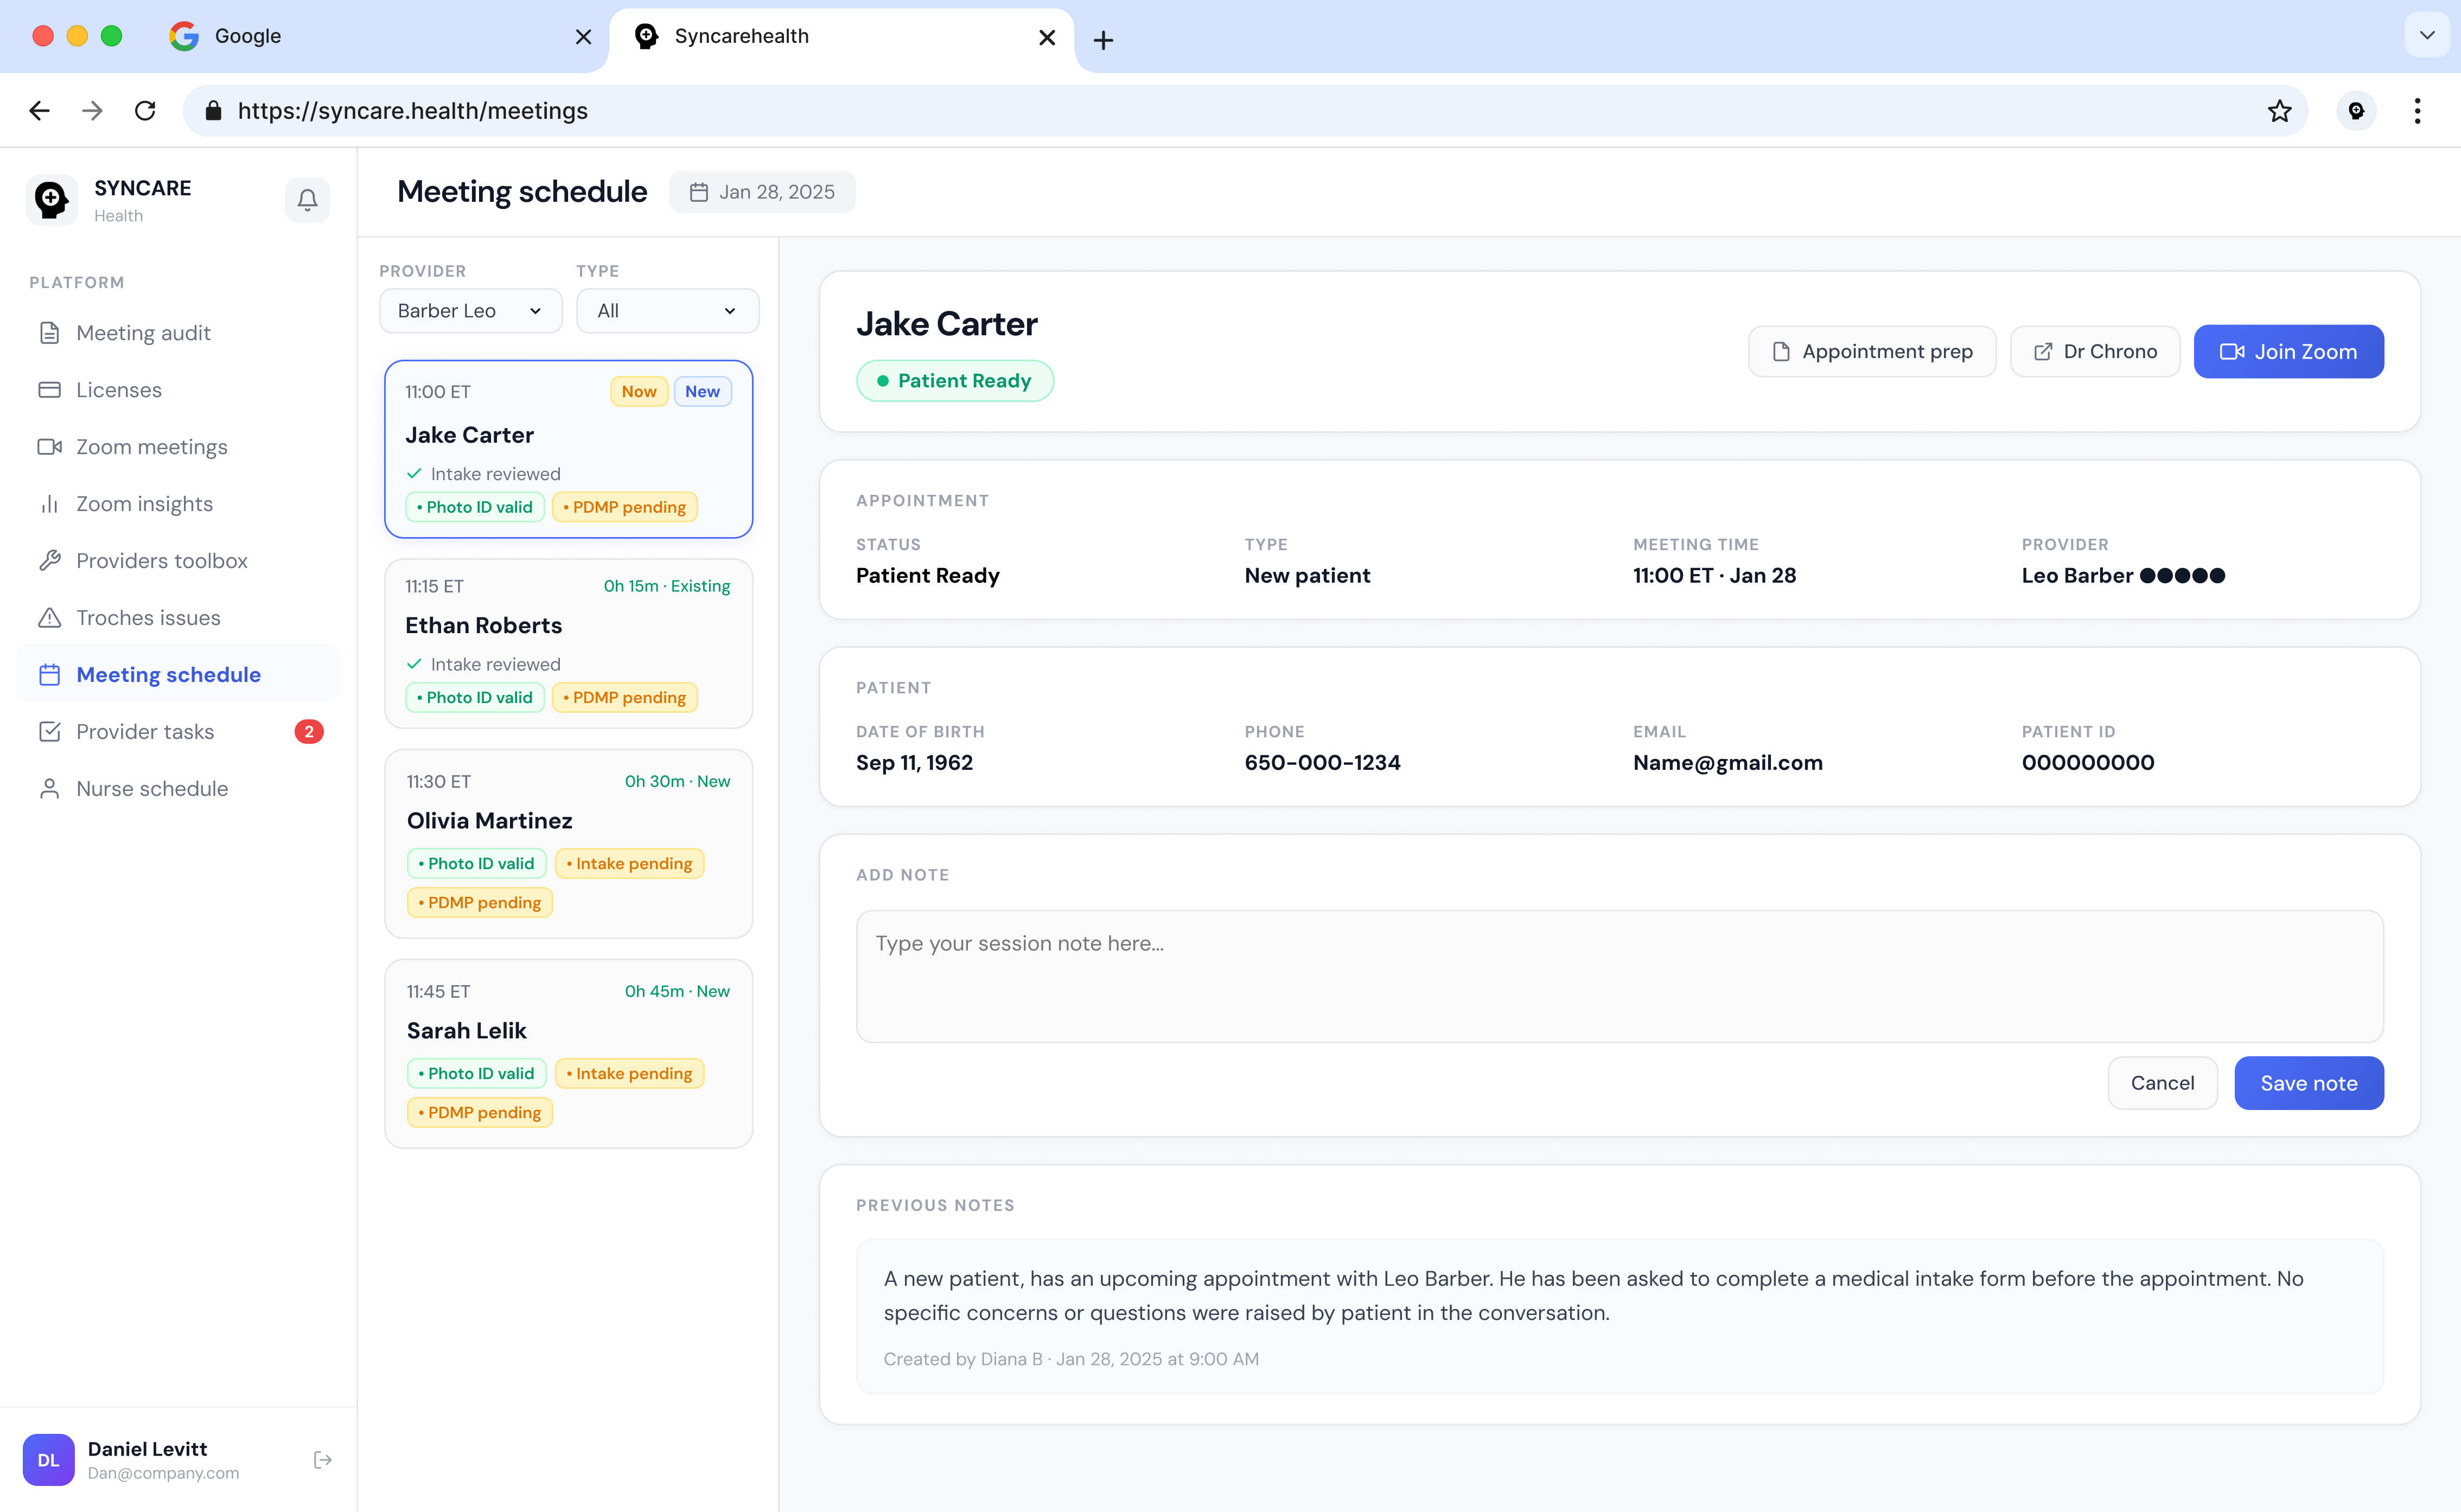Open Troches issues via the warning icon
2461x1512 pixels.
51,617
